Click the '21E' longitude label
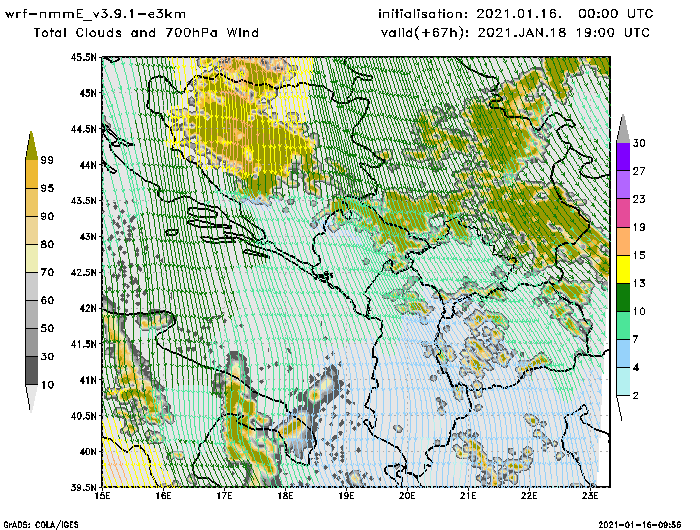Viewport: 700px width, 530px height. (x=468, y=496)
